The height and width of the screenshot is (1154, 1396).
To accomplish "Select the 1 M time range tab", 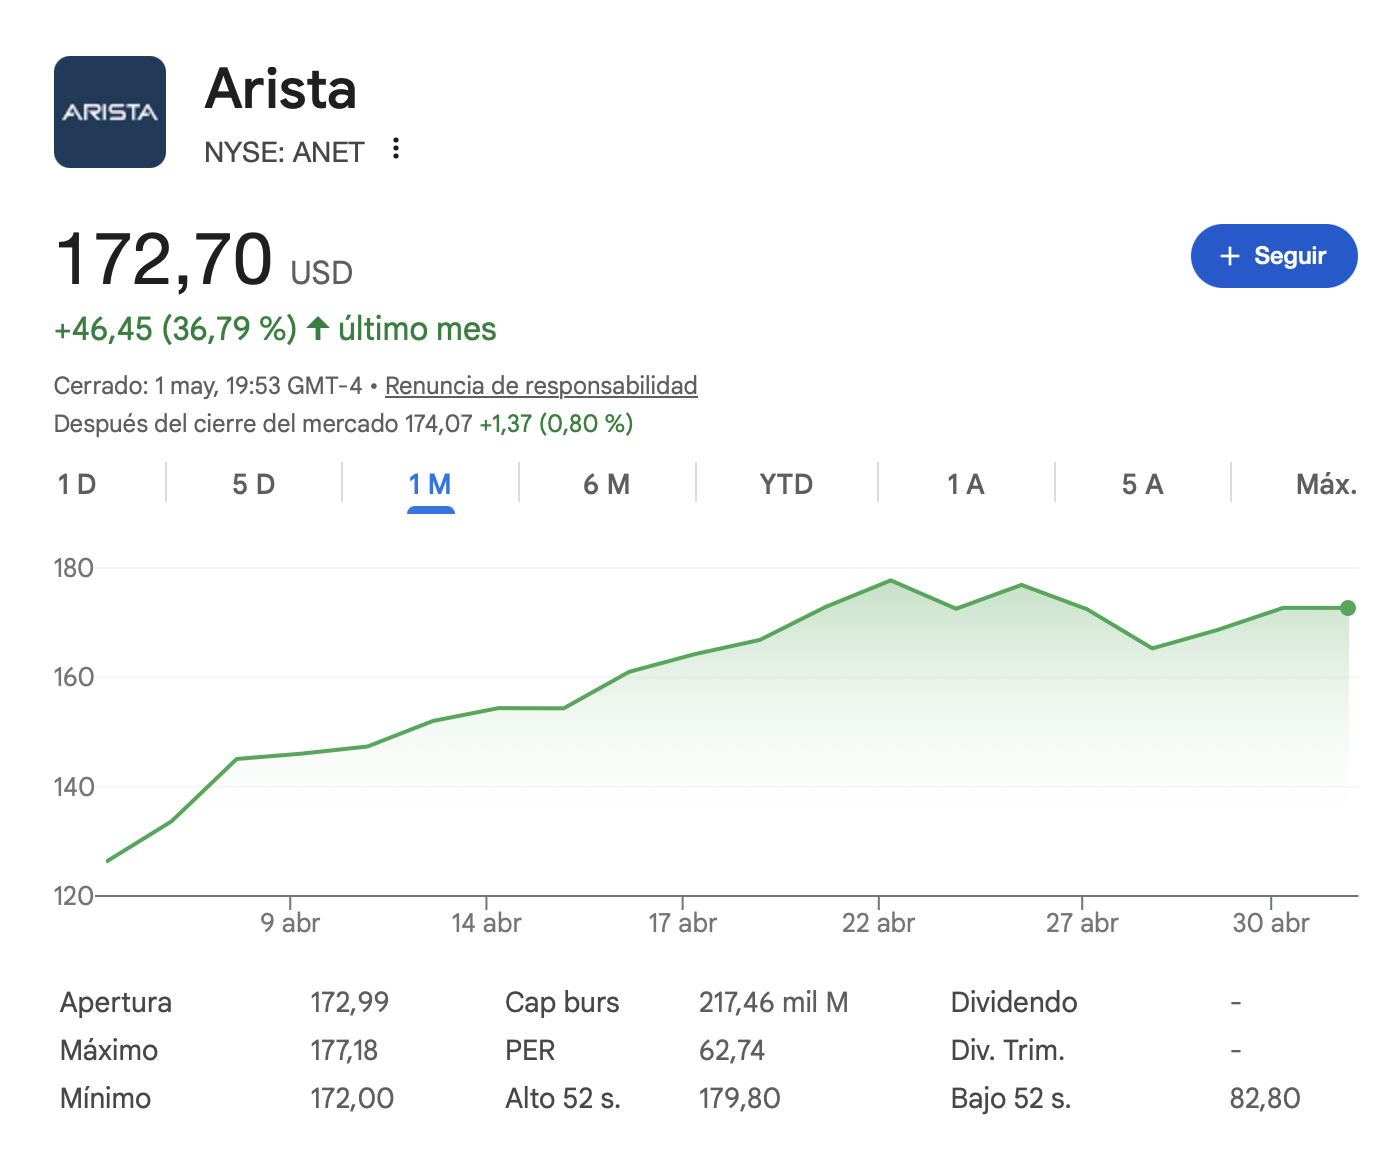I will (x=430, y=485).
